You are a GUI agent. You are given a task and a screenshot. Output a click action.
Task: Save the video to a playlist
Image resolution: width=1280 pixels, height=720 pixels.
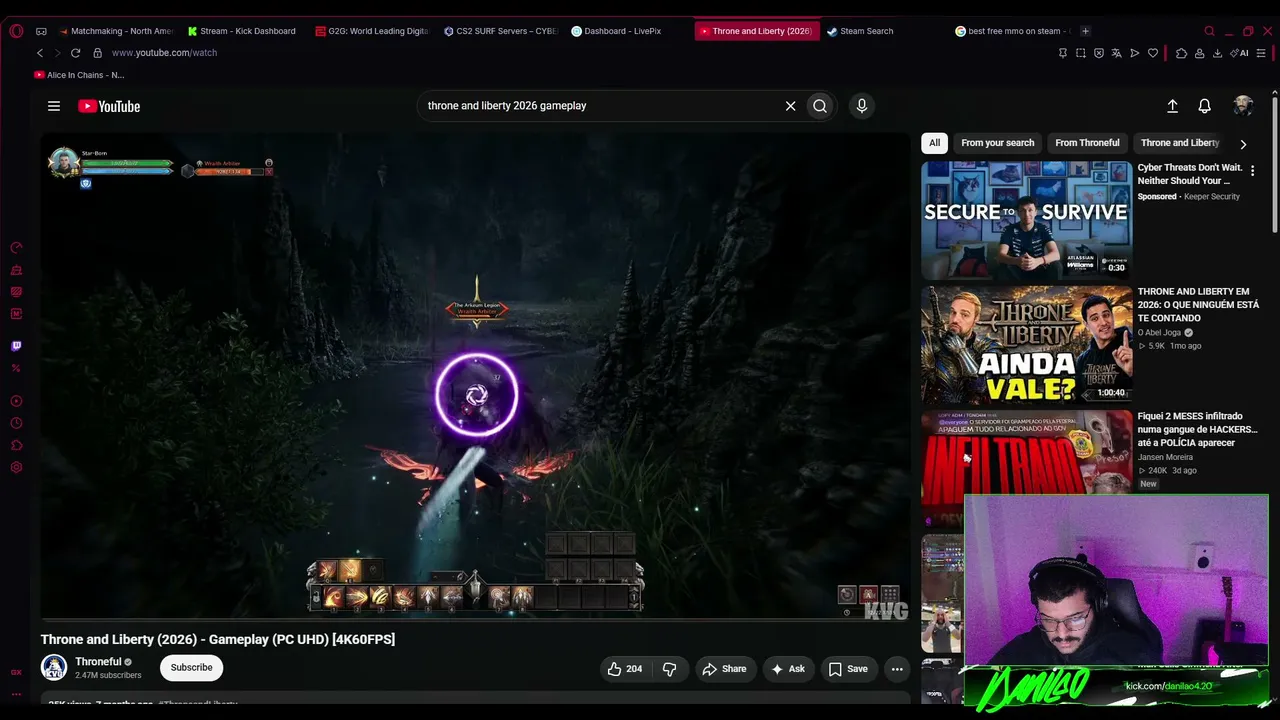(x=848, y=669)
